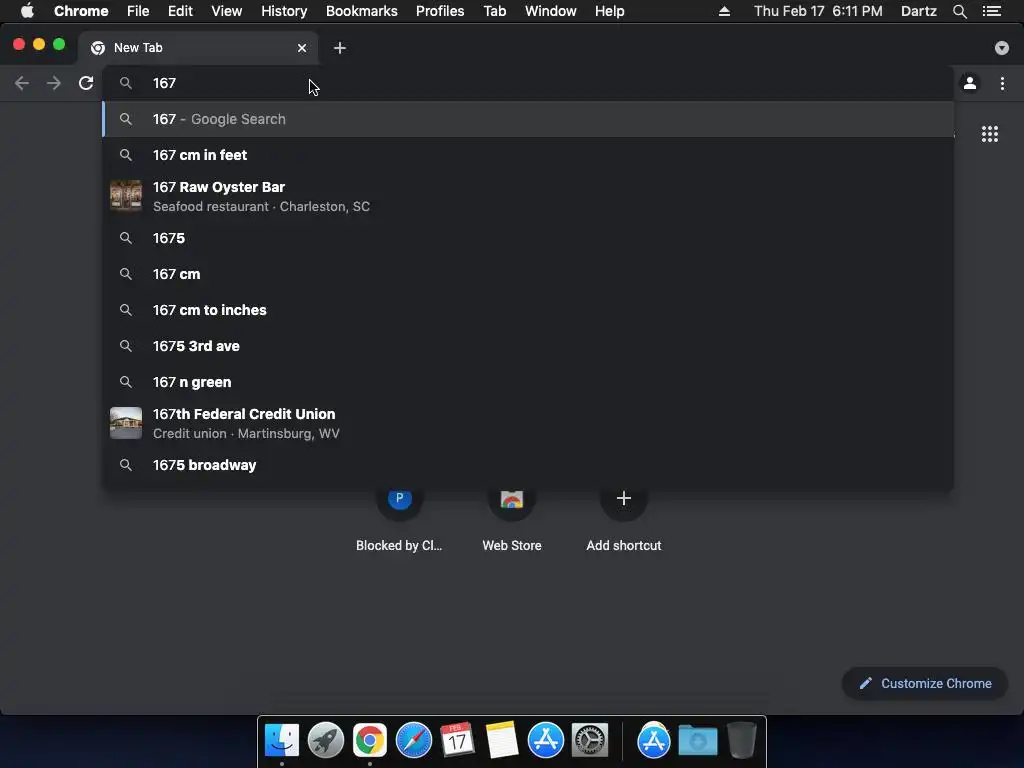The width and height of the screenshot is (1024, 768).
Task: Open the Chrome profile avatar icon
Action: click(970, 83)
